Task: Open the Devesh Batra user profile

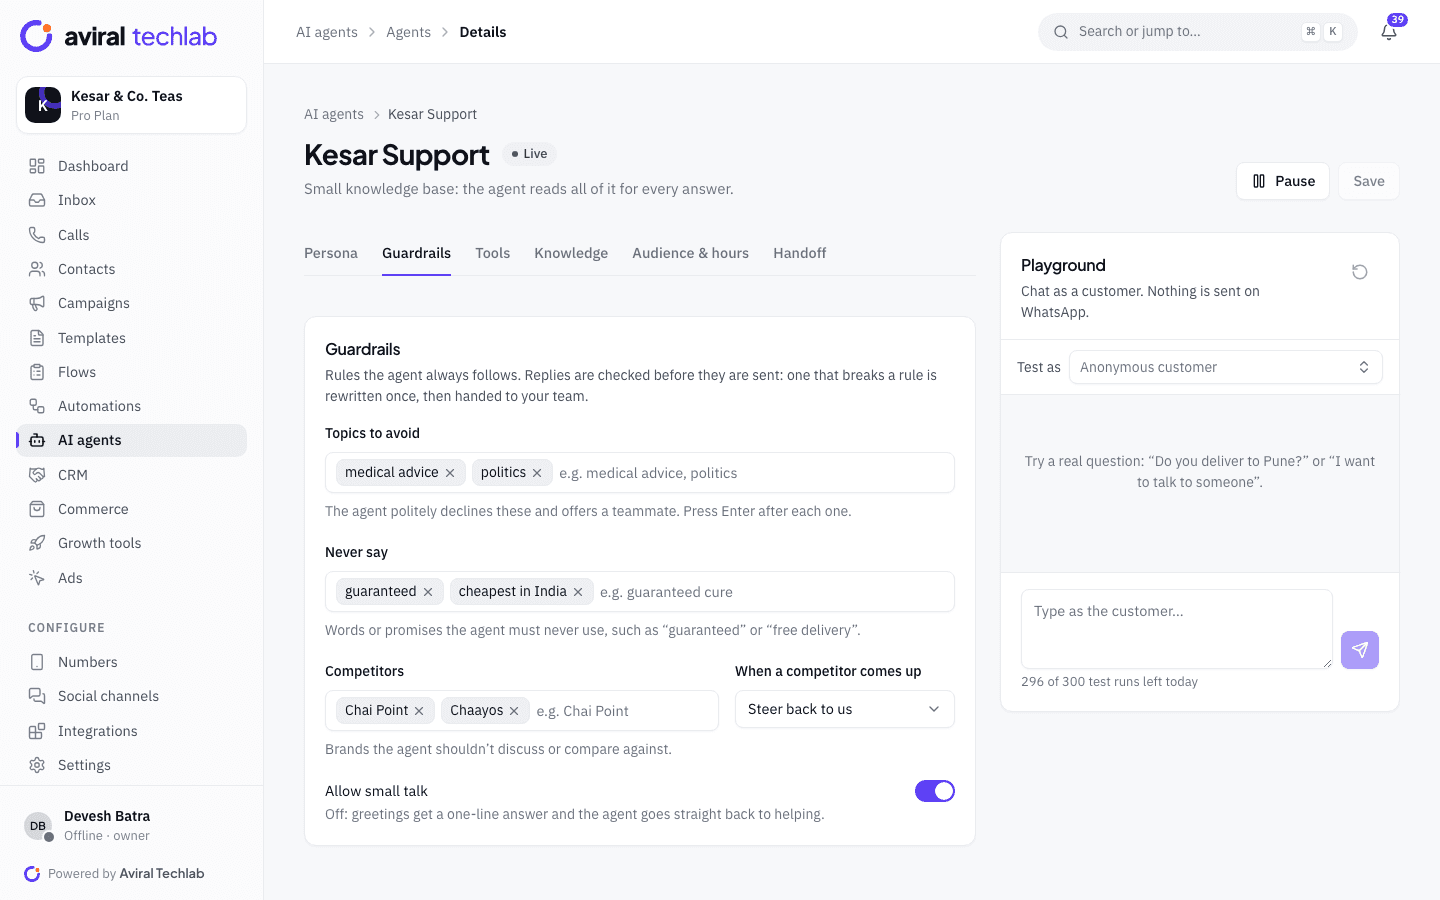Action: click(132, 826)
